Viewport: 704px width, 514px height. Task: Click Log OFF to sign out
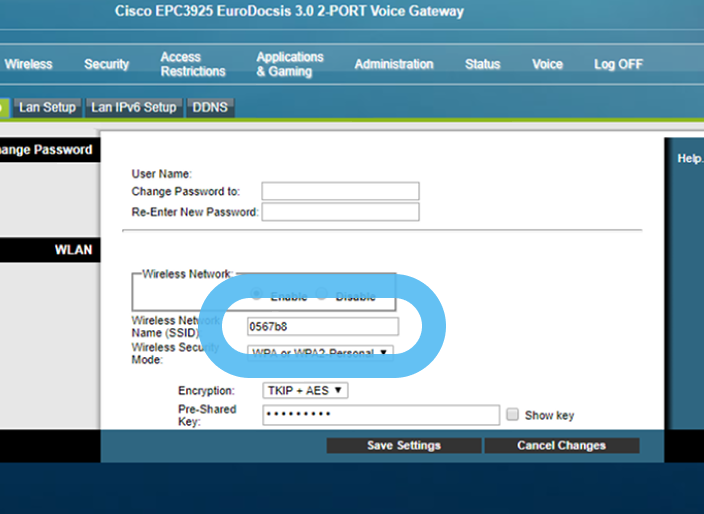618,64
